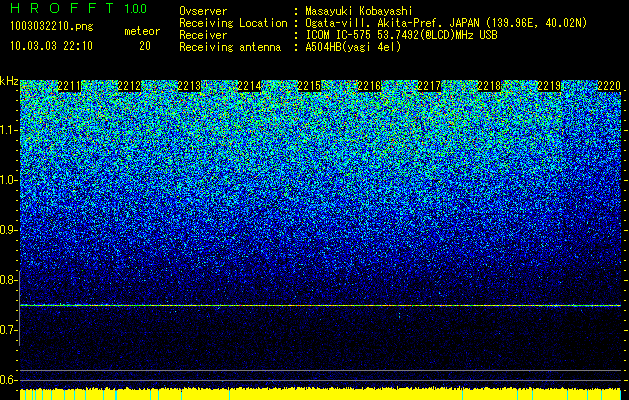Click the 2216 time marker

pyautogui.click(x=369, y=86)
